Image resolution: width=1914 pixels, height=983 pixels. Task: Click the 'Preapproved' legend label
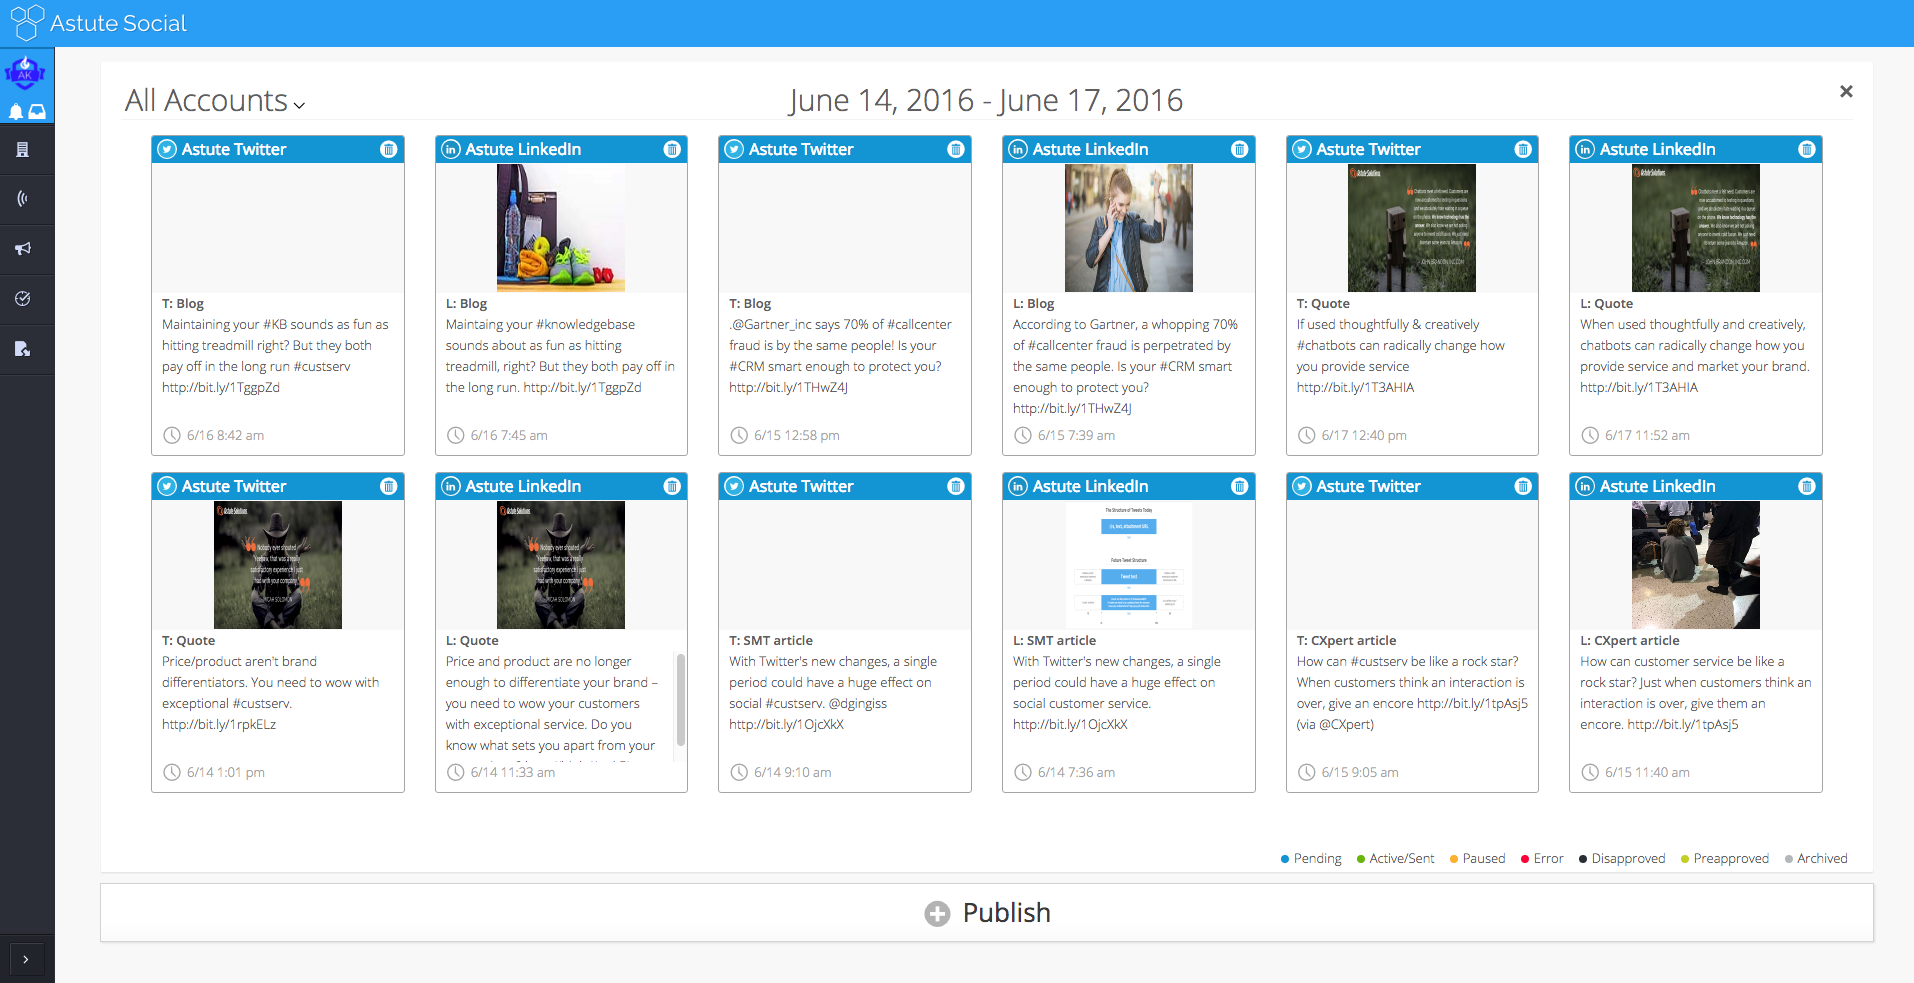click(x=1731, y=859)
